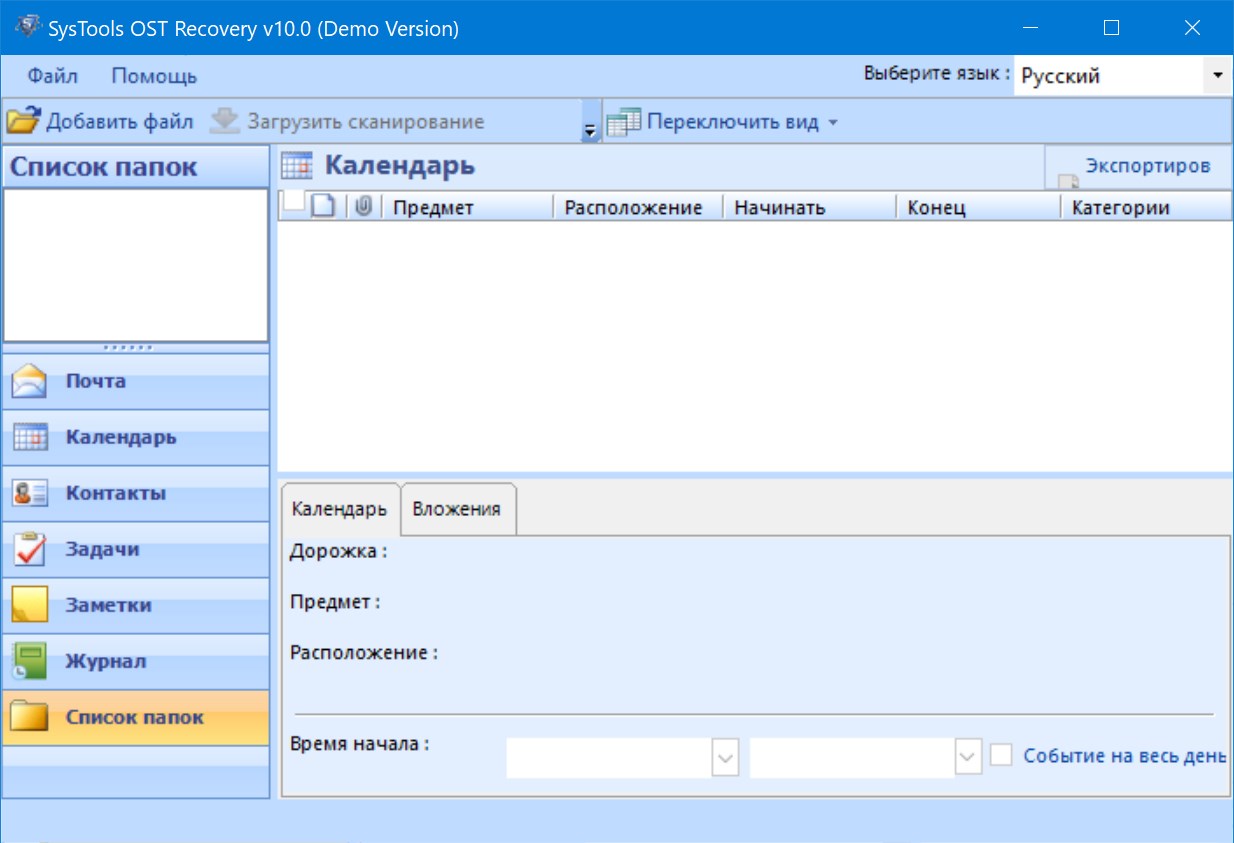
Task: Click the Переключить вид layout icon
Action: (623, 122)
